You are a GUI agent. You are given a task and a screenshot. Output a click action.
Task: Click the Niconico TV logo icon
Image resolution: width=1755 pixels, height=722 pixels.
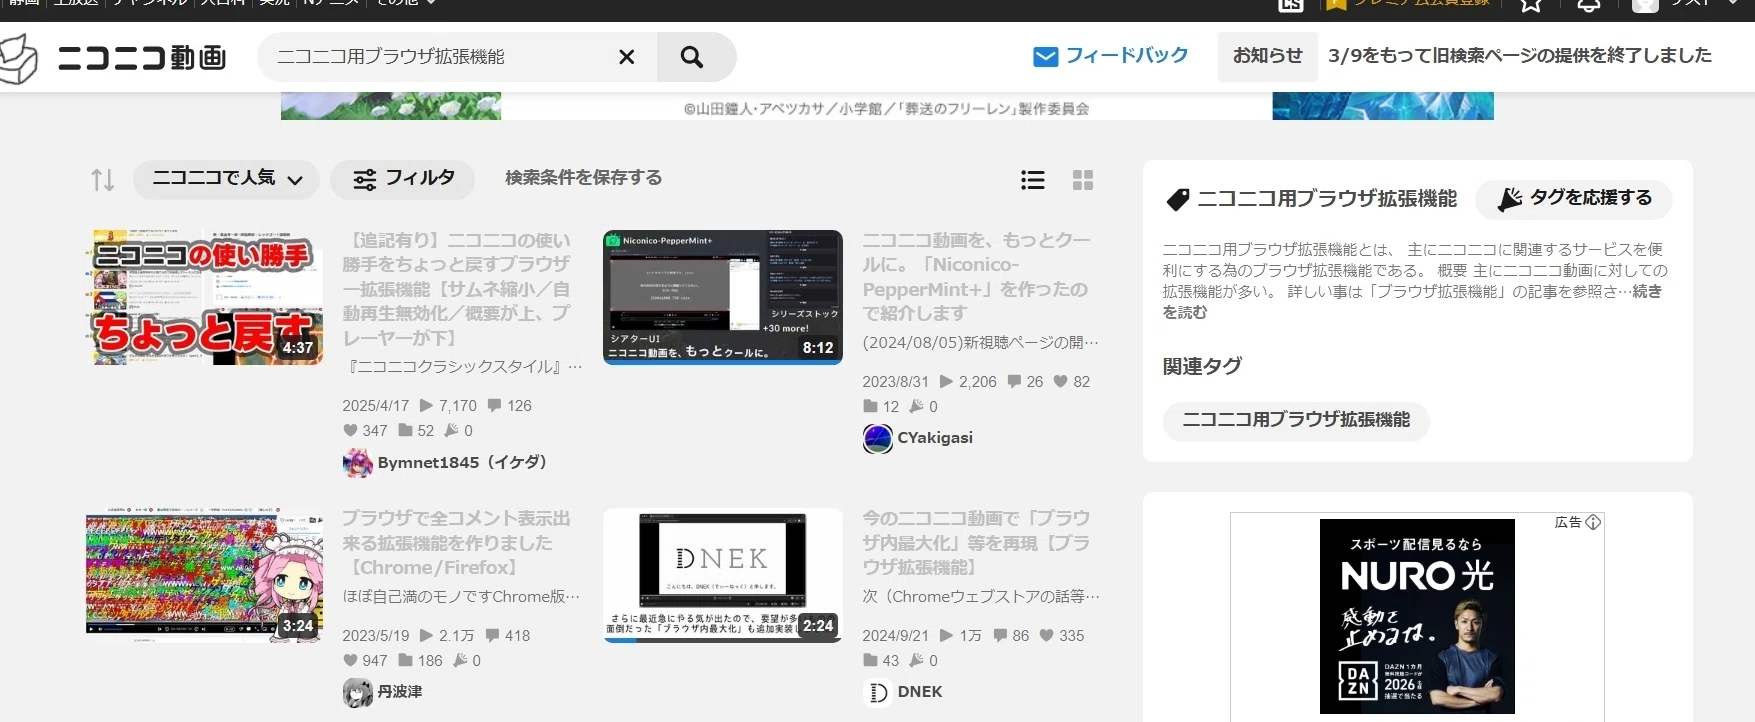coord(18,58)
